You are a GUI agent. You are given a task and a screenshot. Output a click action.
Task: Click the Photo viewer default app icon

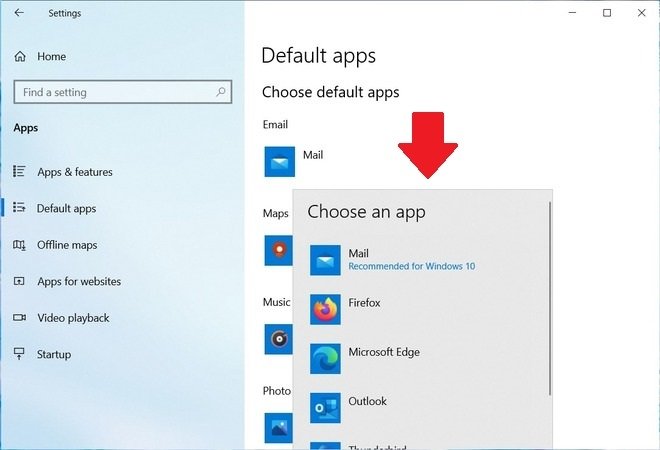pyautogui.click(x=278, y=428)
